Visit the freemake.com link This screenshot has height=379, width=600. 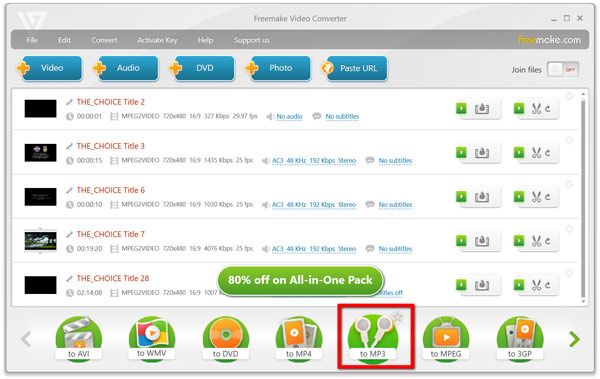[x=549, y=39]
